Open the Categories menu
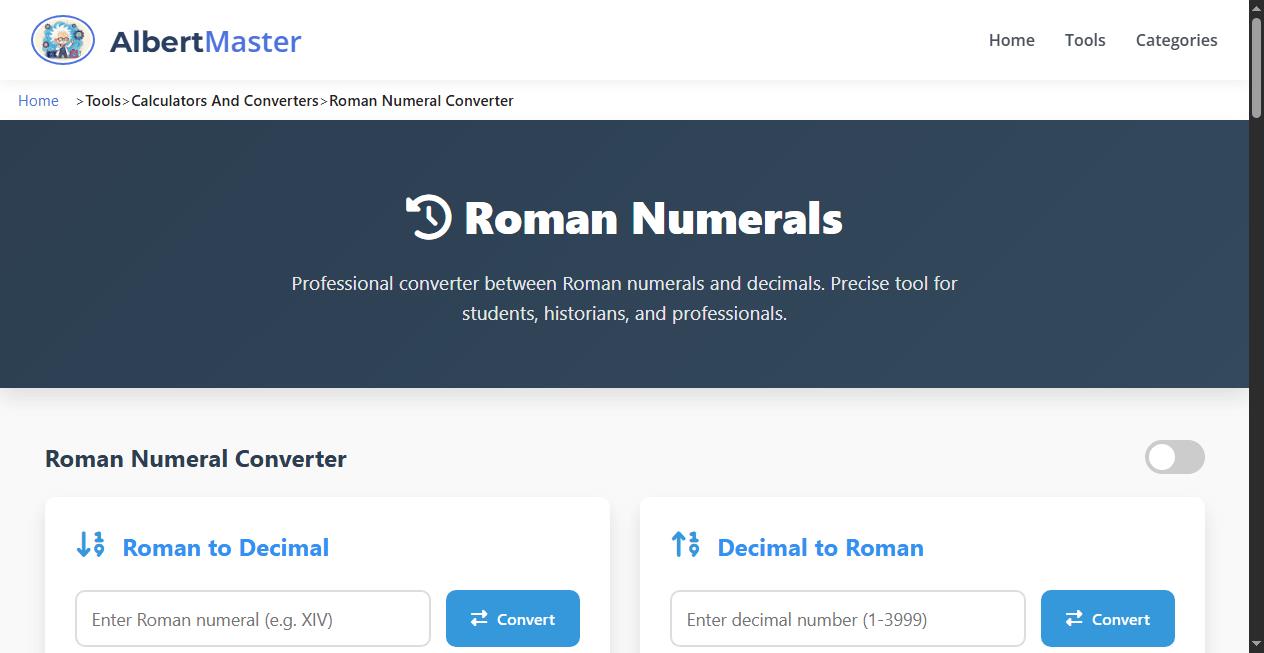The height and width of the screenshot is (653, 1264). click(x=1176, y=40)
